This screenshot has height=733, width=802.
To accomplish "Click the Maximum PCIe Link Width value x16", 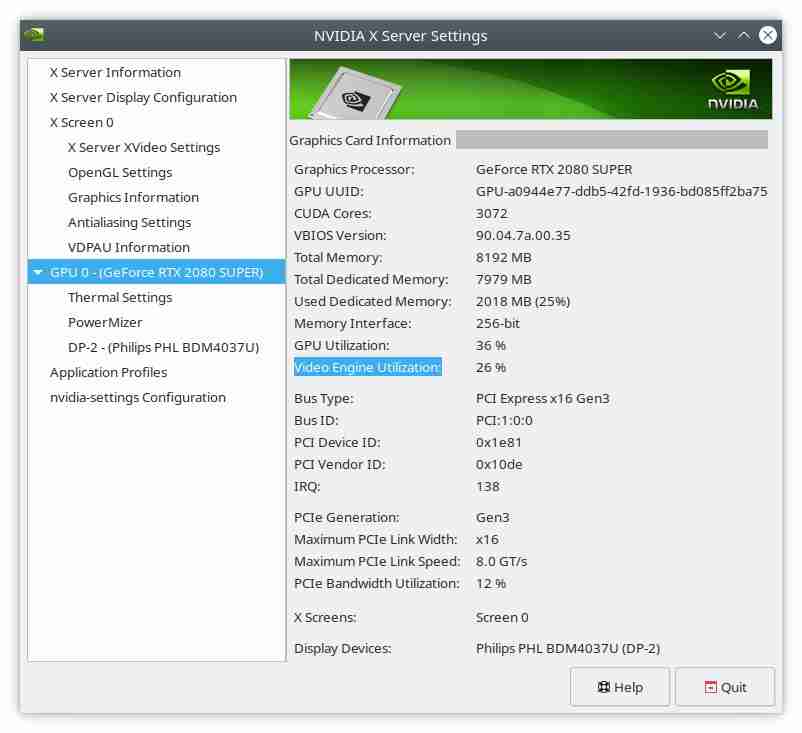I will point(487,540).
